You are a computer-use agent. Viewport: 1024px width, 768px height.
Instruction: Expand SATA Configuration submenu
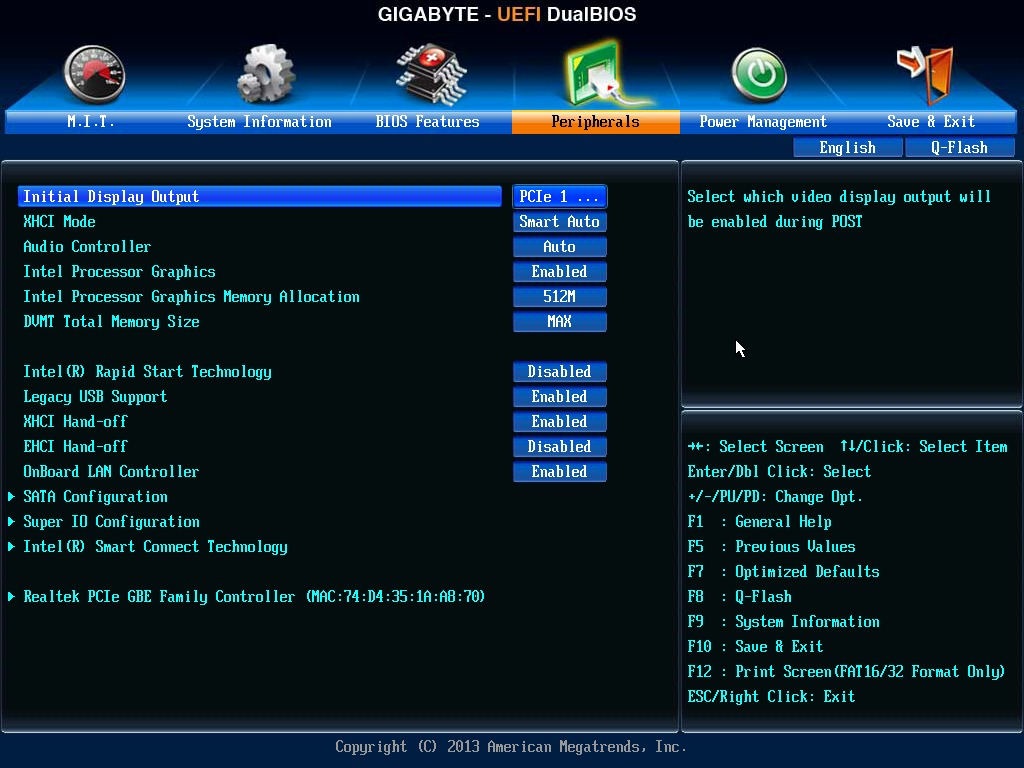pos(95,497)
